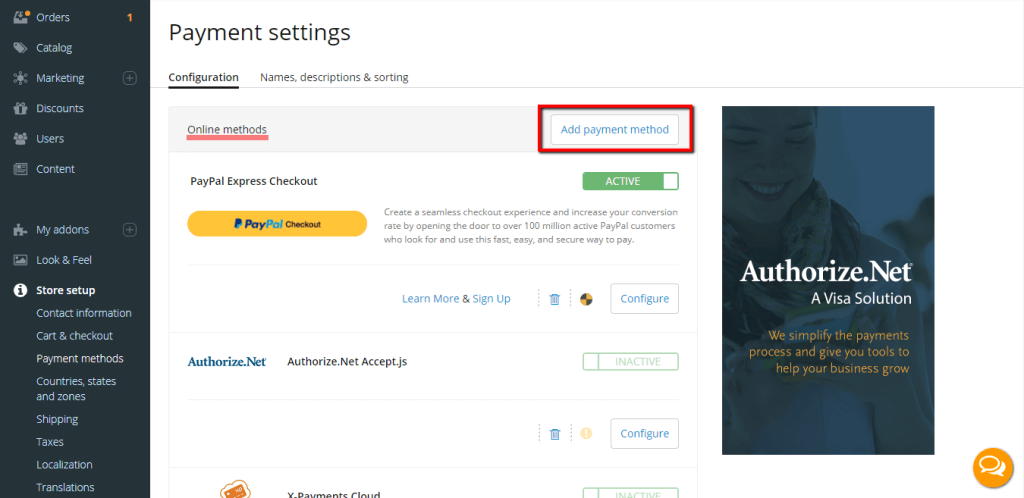Click the My addons puzzle icon
The height and width of the screenshot is (498, 1024).
click(x=21, y=230)
